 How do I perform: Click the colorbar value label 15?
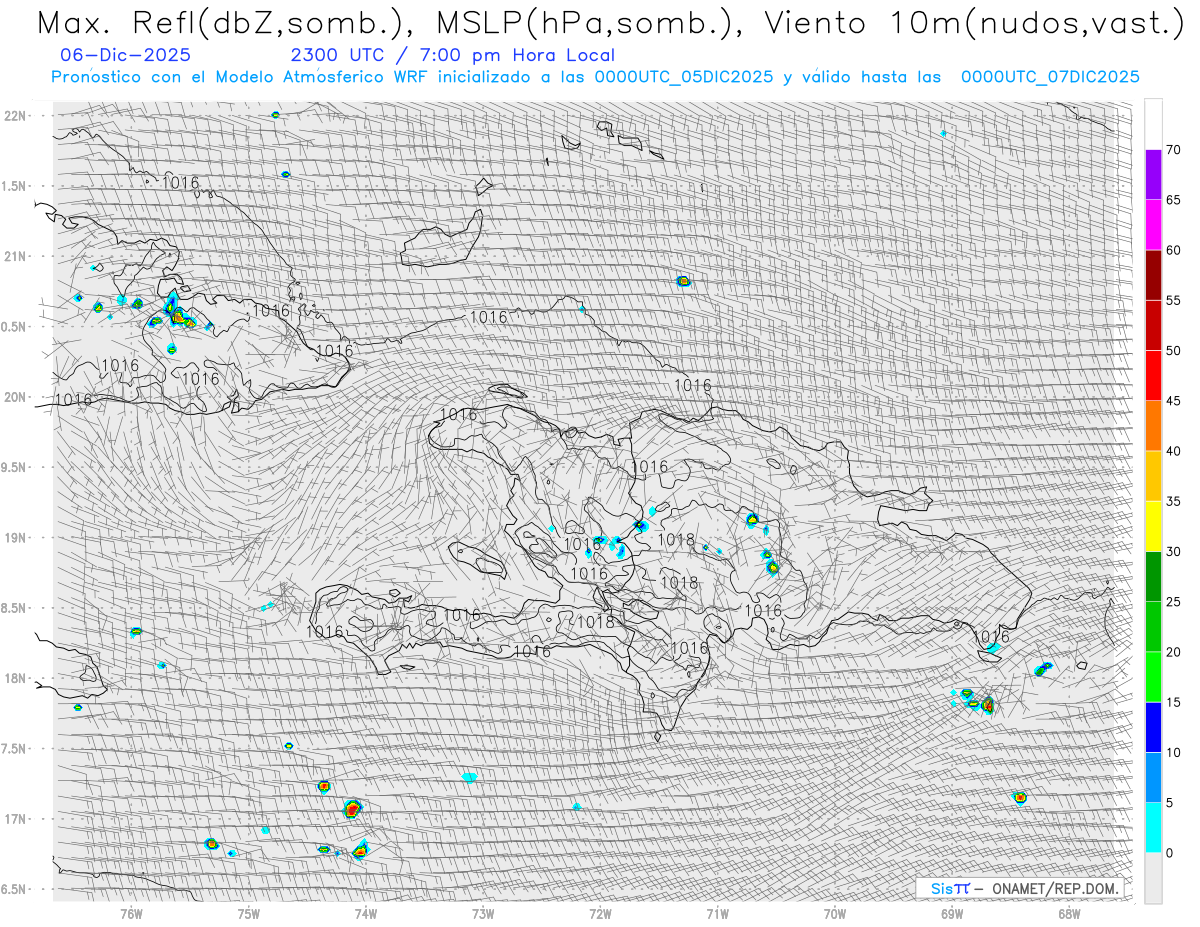point(1173,702)
